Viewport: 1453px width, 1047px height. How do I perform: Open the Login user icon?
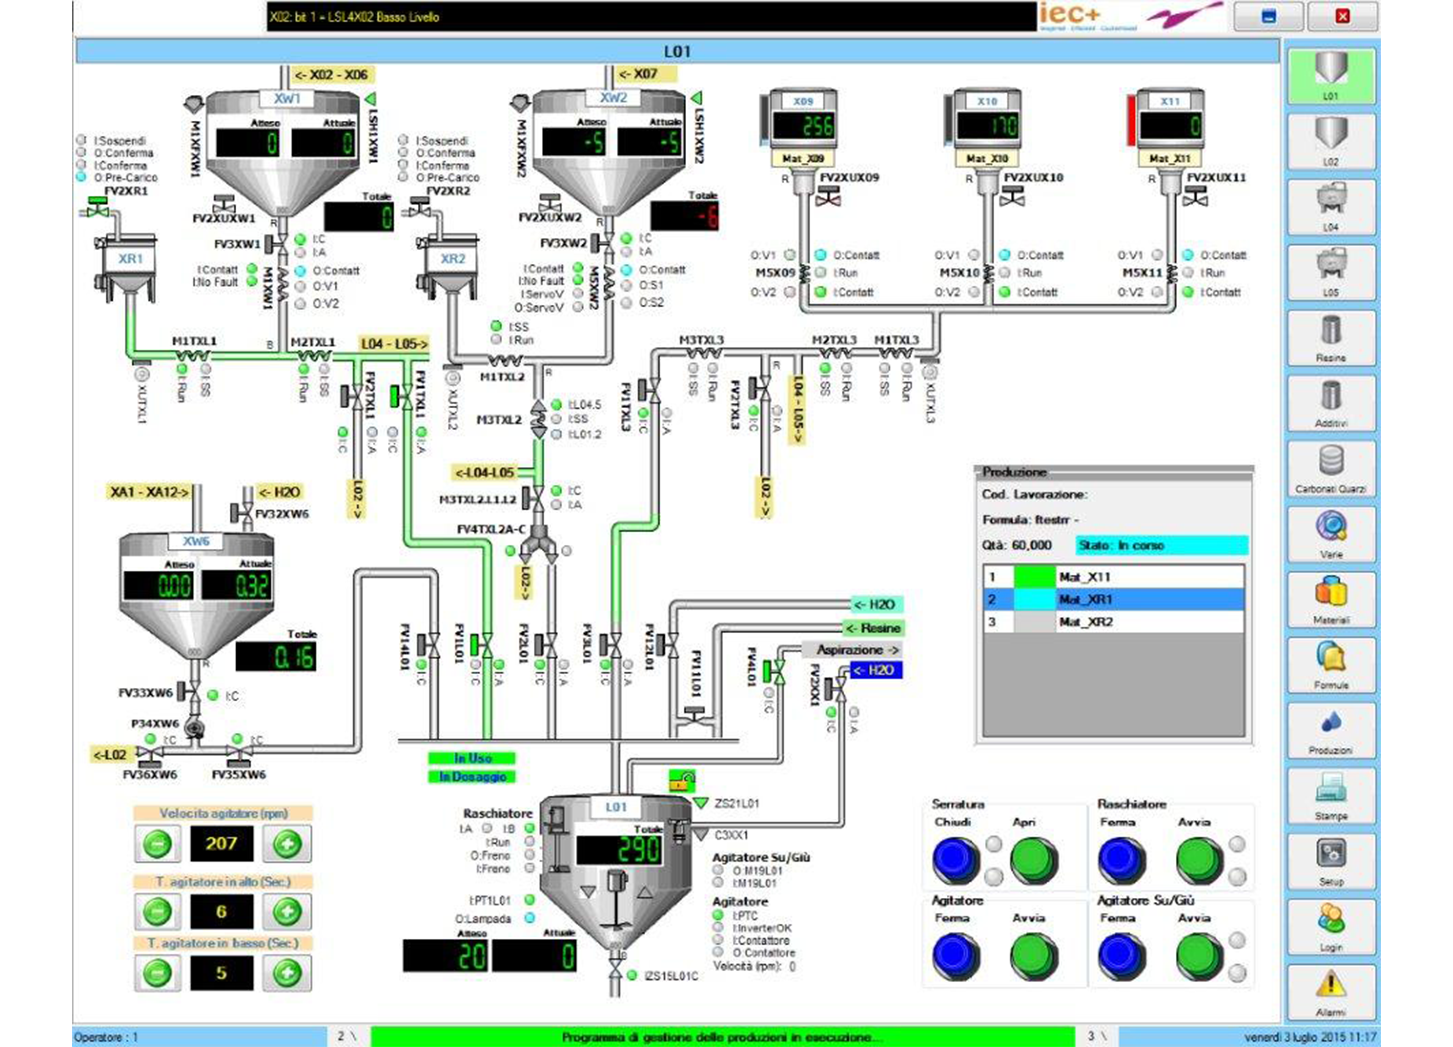(x=1330, y=925)
